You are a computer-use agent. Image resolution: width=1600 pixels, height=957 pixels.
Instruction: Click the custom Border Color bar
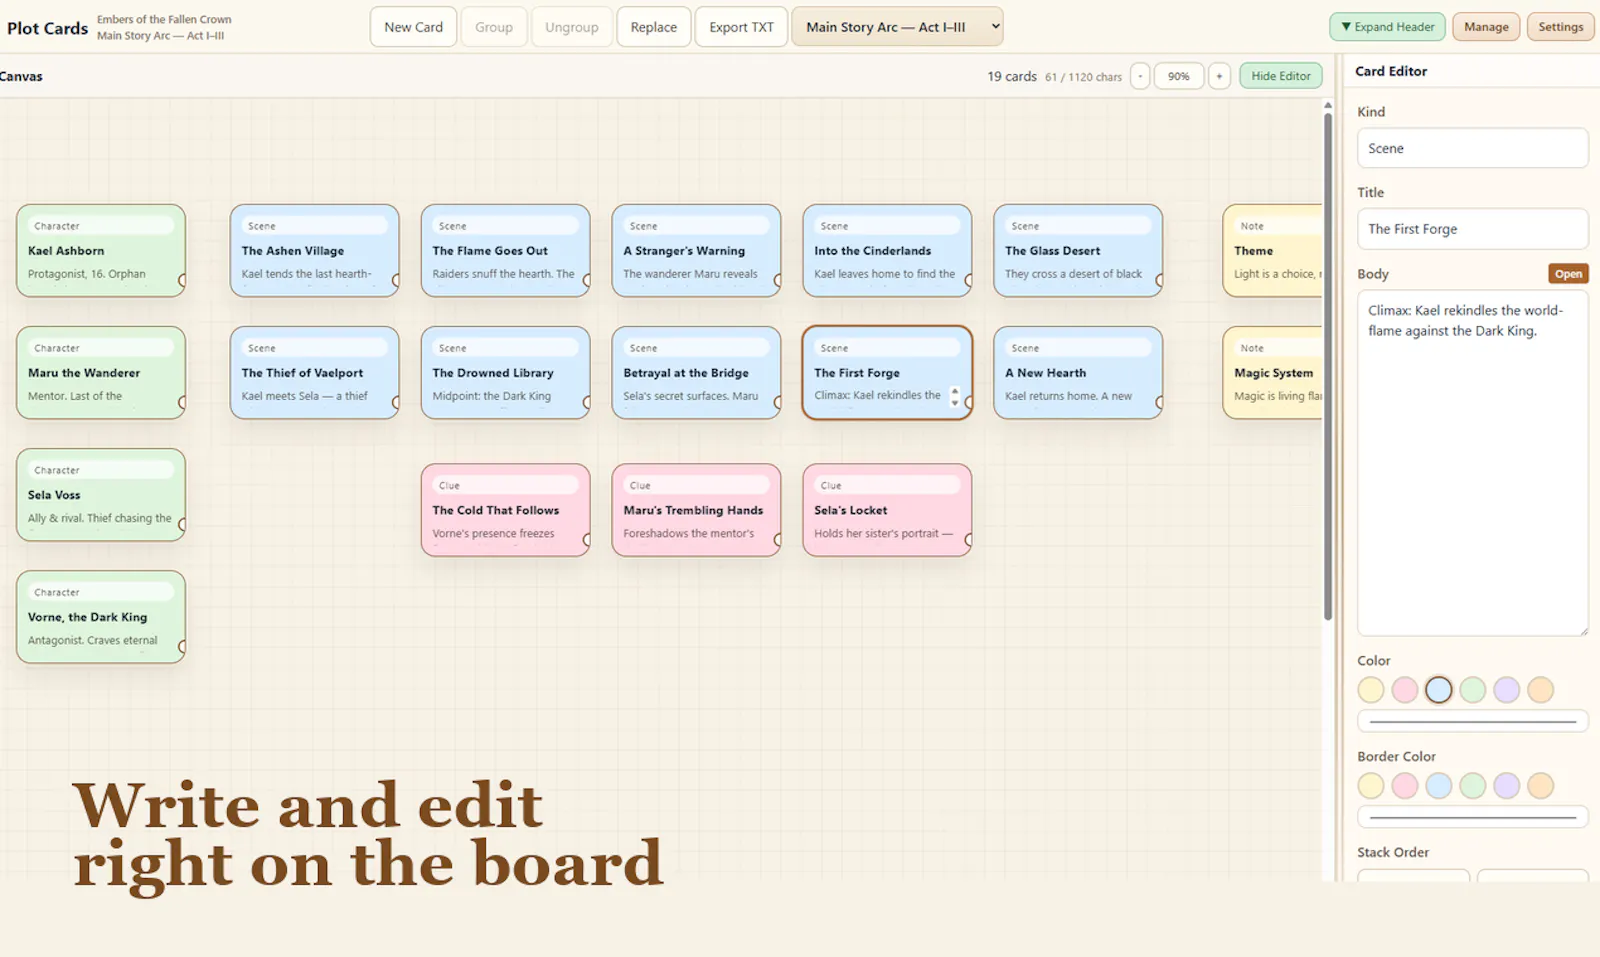(1472, 817)
